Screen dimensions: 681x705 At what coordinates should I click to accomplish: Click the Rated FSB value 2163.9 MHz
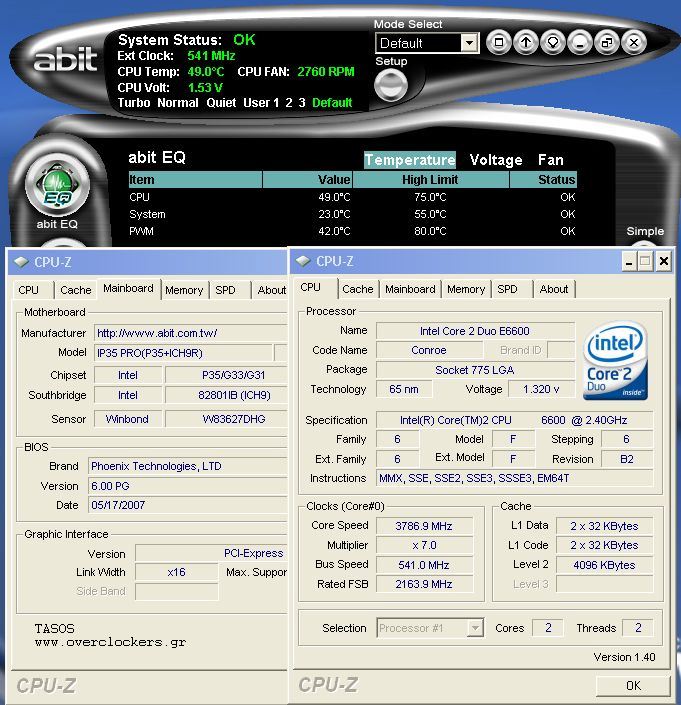pos(424,584)
